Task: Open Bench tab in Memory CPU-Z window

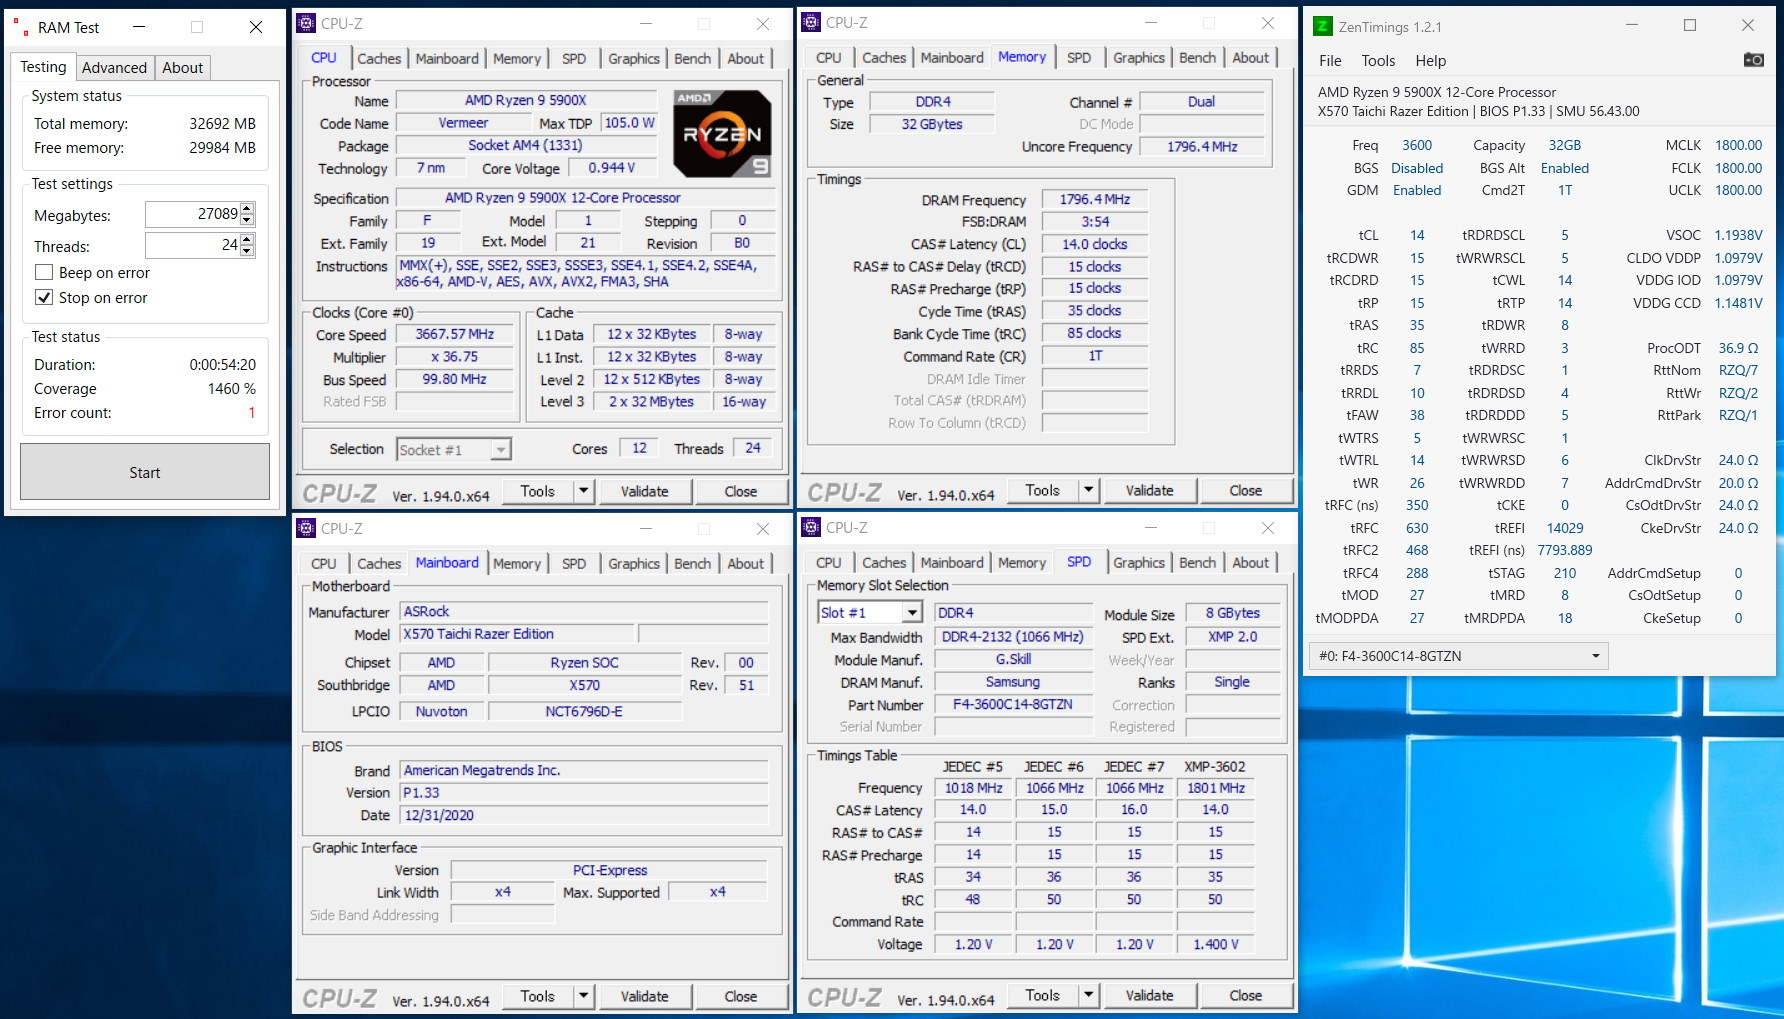Action: (x=1197, y=57)
